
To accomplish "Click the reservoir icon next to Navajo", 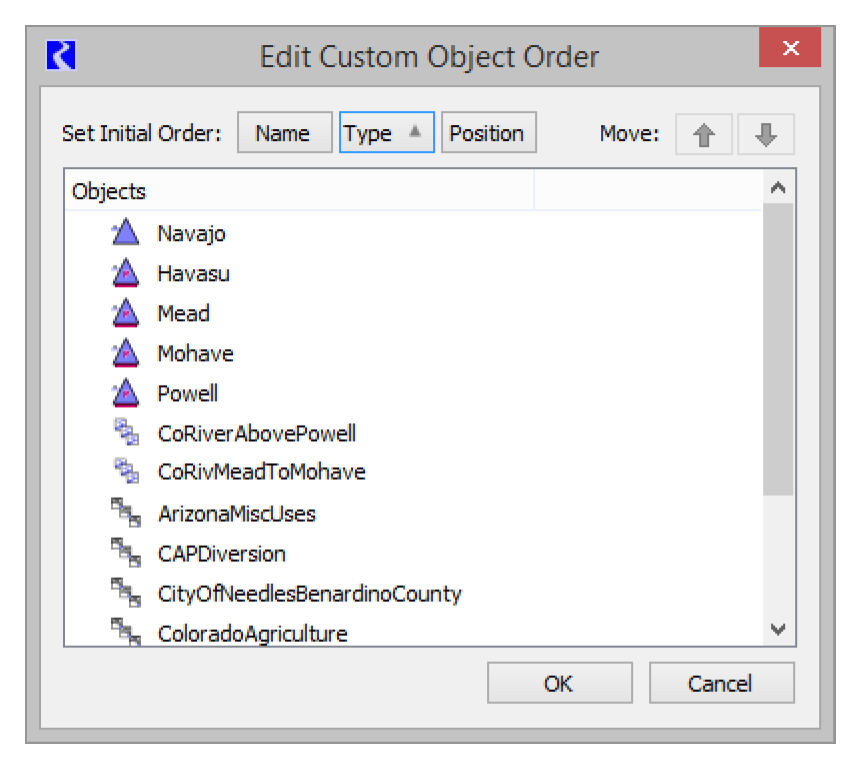I will 124,234.
